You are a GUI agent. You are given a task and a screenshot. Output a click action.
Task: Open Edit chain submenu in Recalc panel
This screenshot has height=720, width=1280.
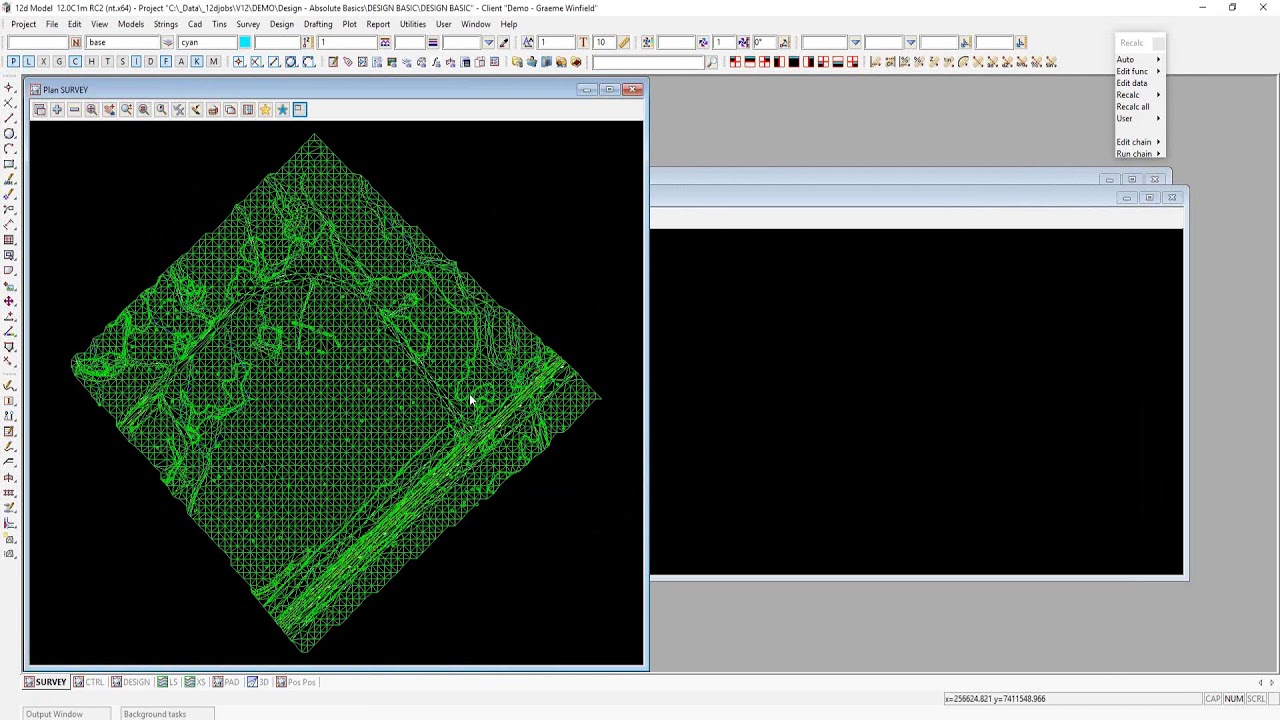1138,142
